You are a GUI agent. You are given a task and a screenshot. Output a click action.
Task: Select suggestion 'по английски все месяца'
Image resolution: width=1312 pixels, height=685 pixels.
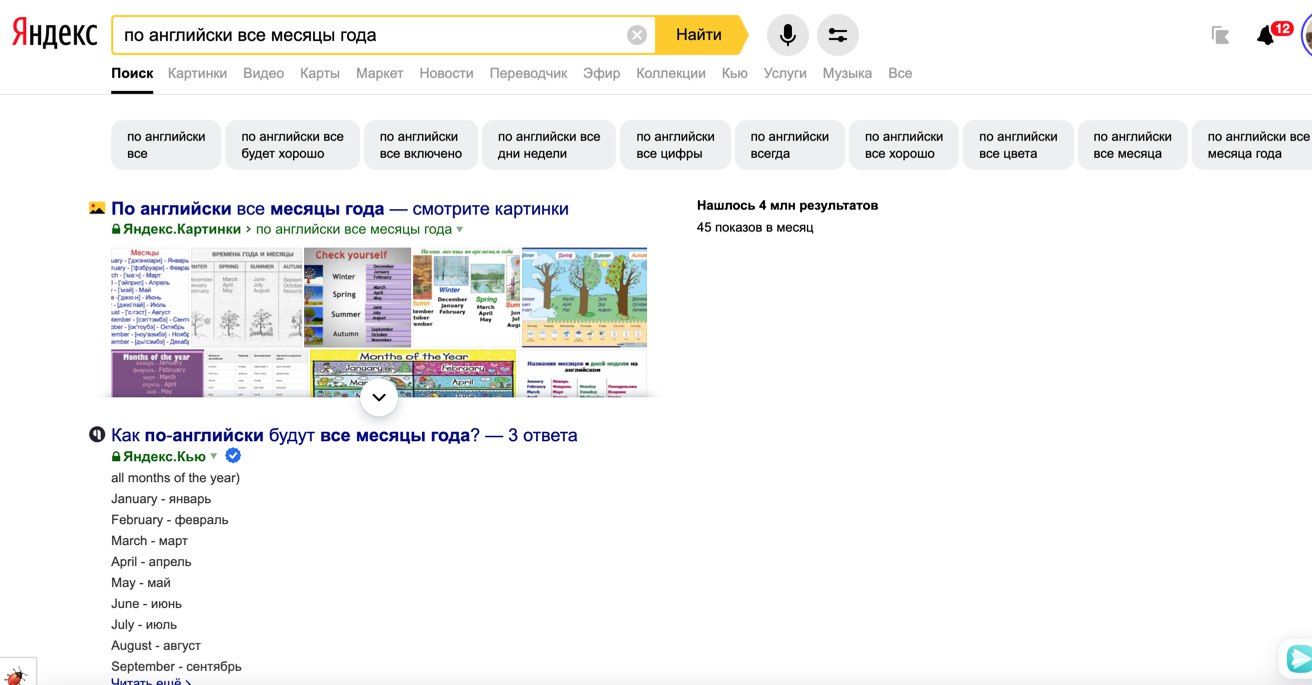coord(1133,145)
